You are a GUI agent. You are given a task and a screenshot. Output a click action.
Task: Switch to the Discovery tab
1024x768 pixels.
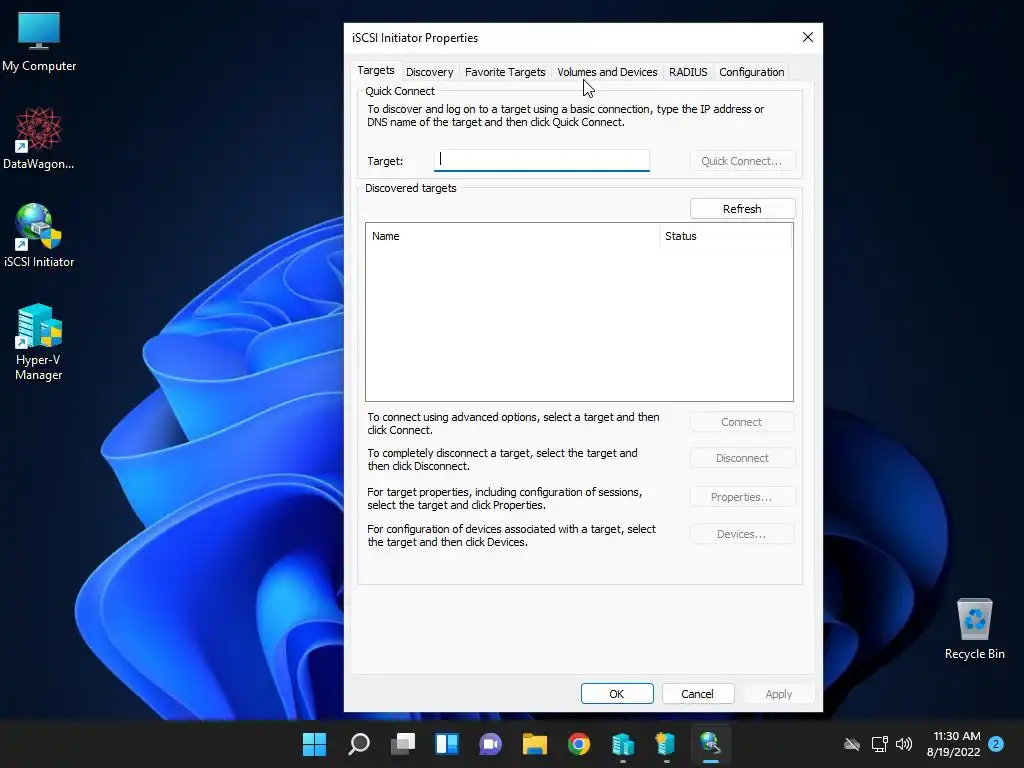(x=429, y=72)
